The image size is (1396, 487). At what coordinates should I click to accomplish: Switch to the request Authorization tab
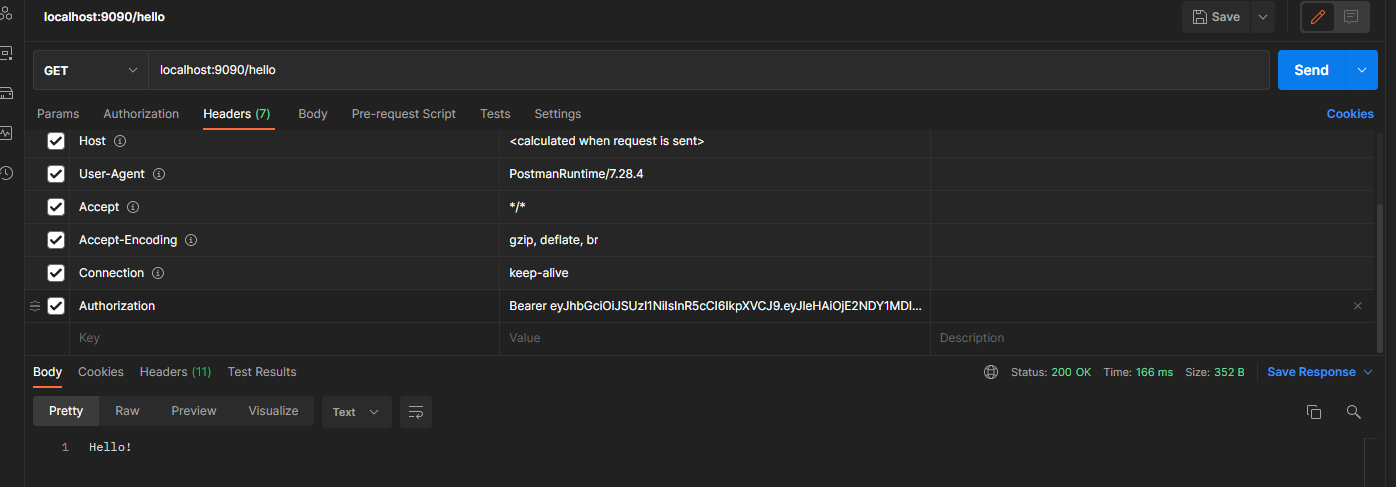tap(141, 114)
